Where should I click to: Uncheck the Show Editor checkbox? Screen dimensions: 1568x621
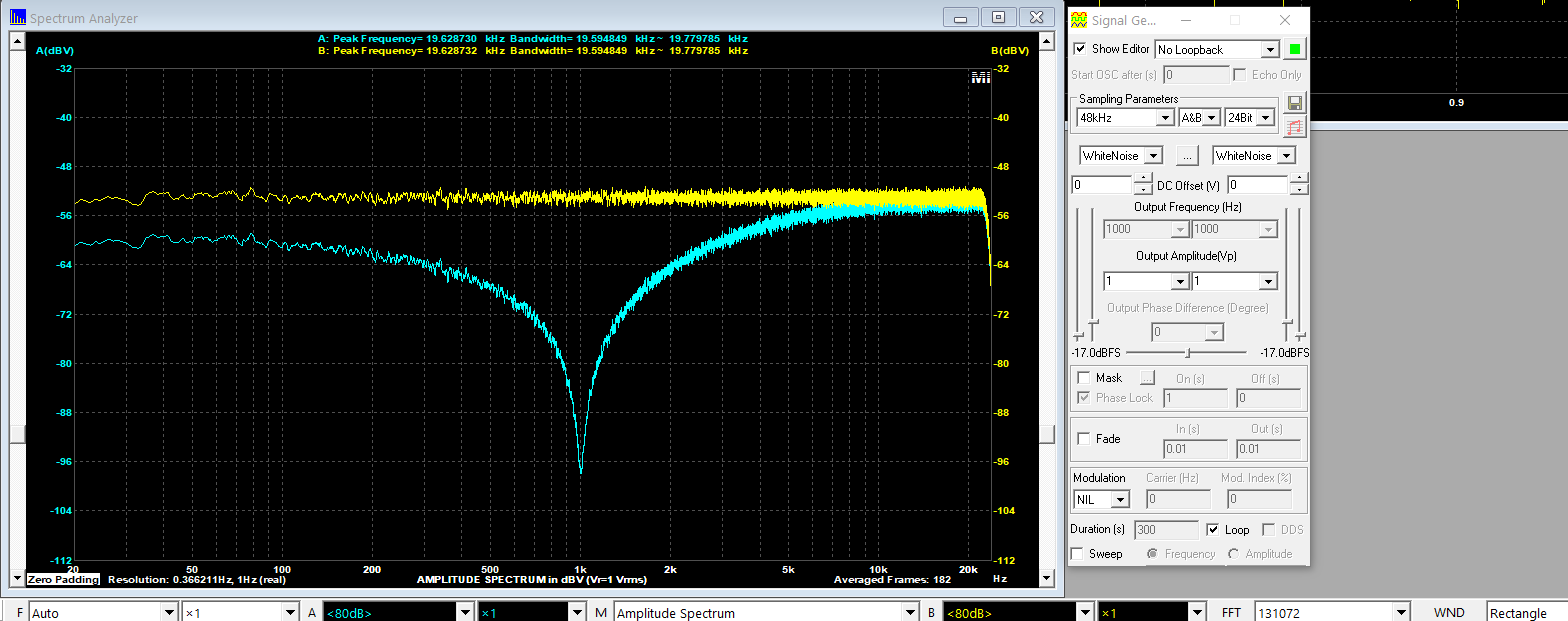tap(1080, 49)
